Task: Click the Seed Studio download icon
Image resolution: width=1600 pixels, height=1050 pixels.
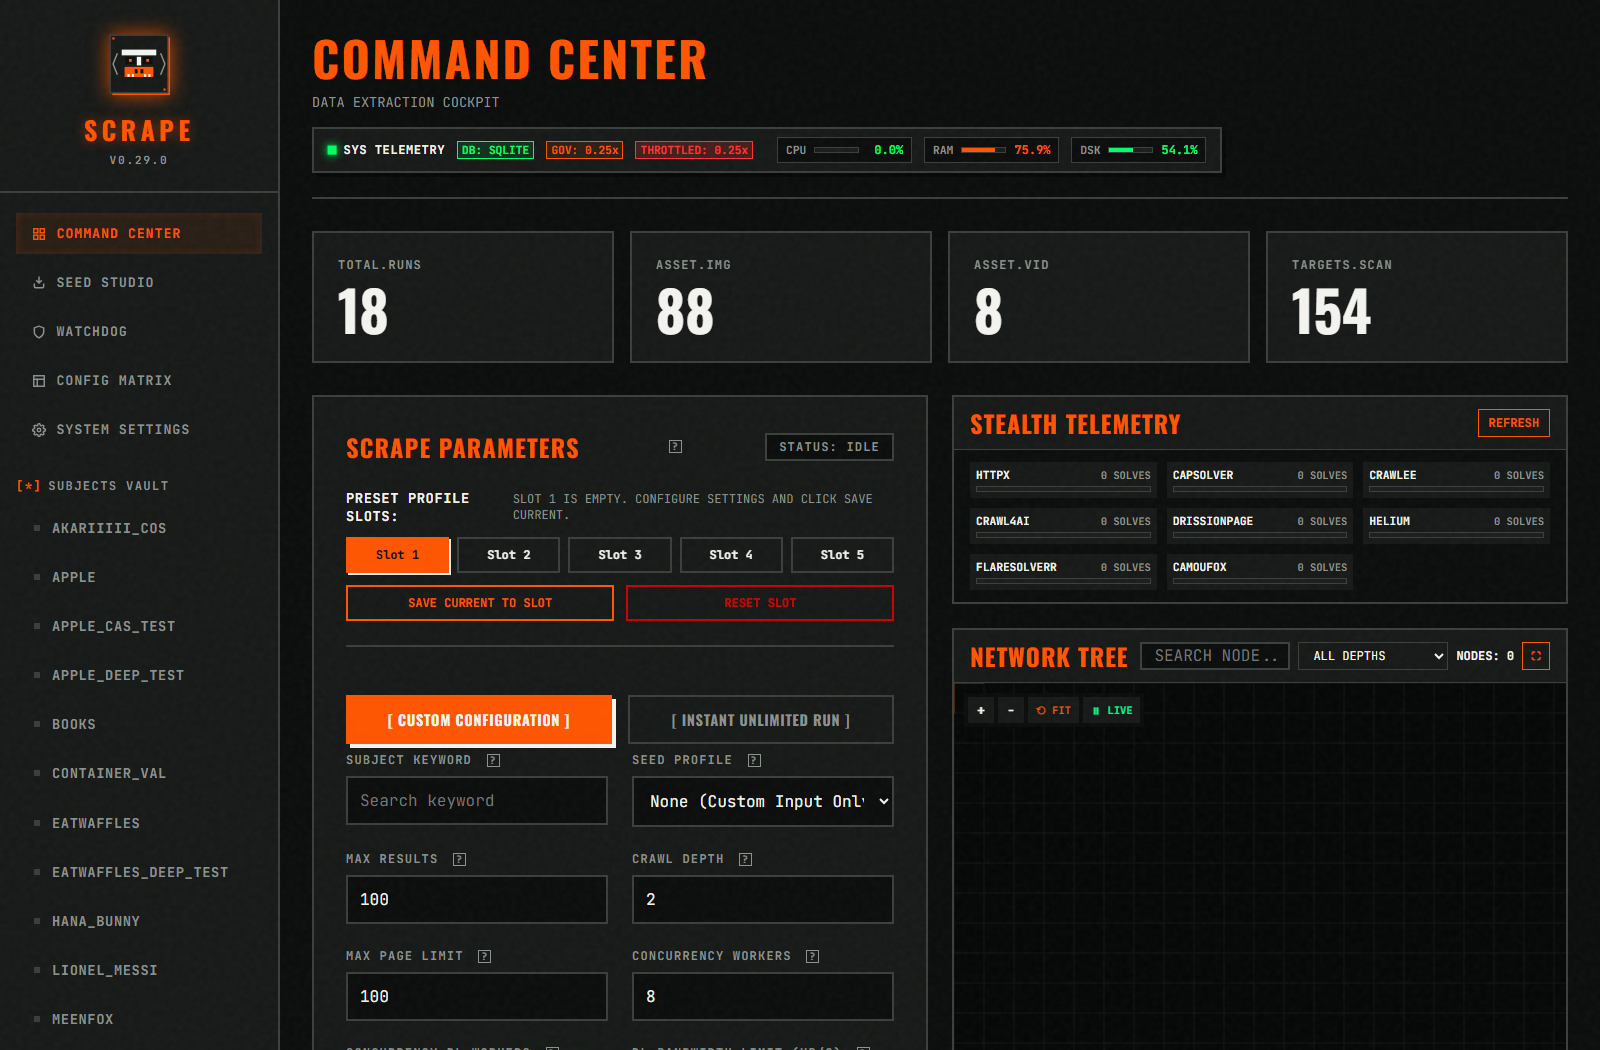Action: 39,283
